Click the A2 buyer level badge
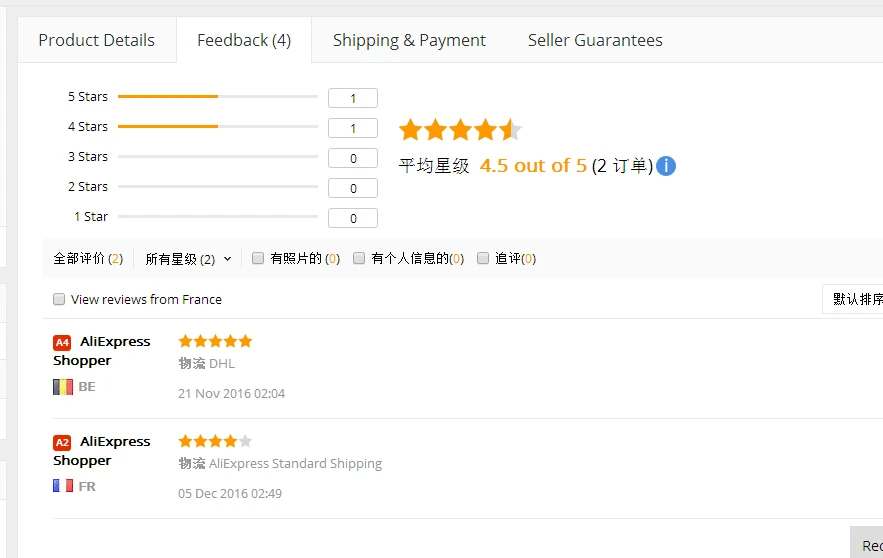883x558 pixels. tap(62, 443)
